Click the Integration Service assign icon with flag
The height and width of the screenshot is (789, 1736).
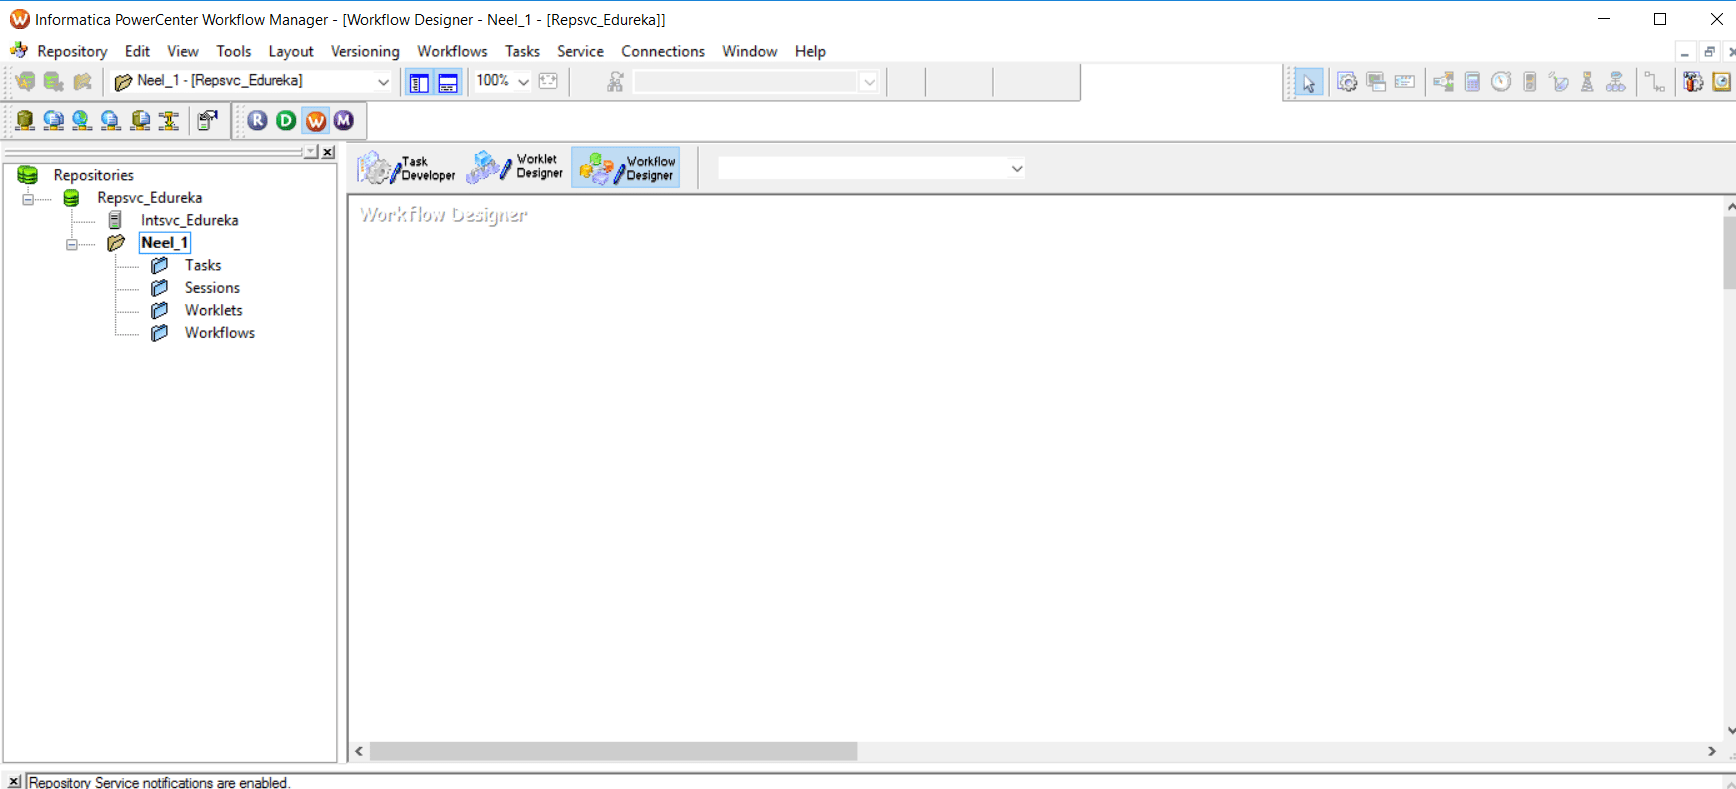[x=207, y=120]
